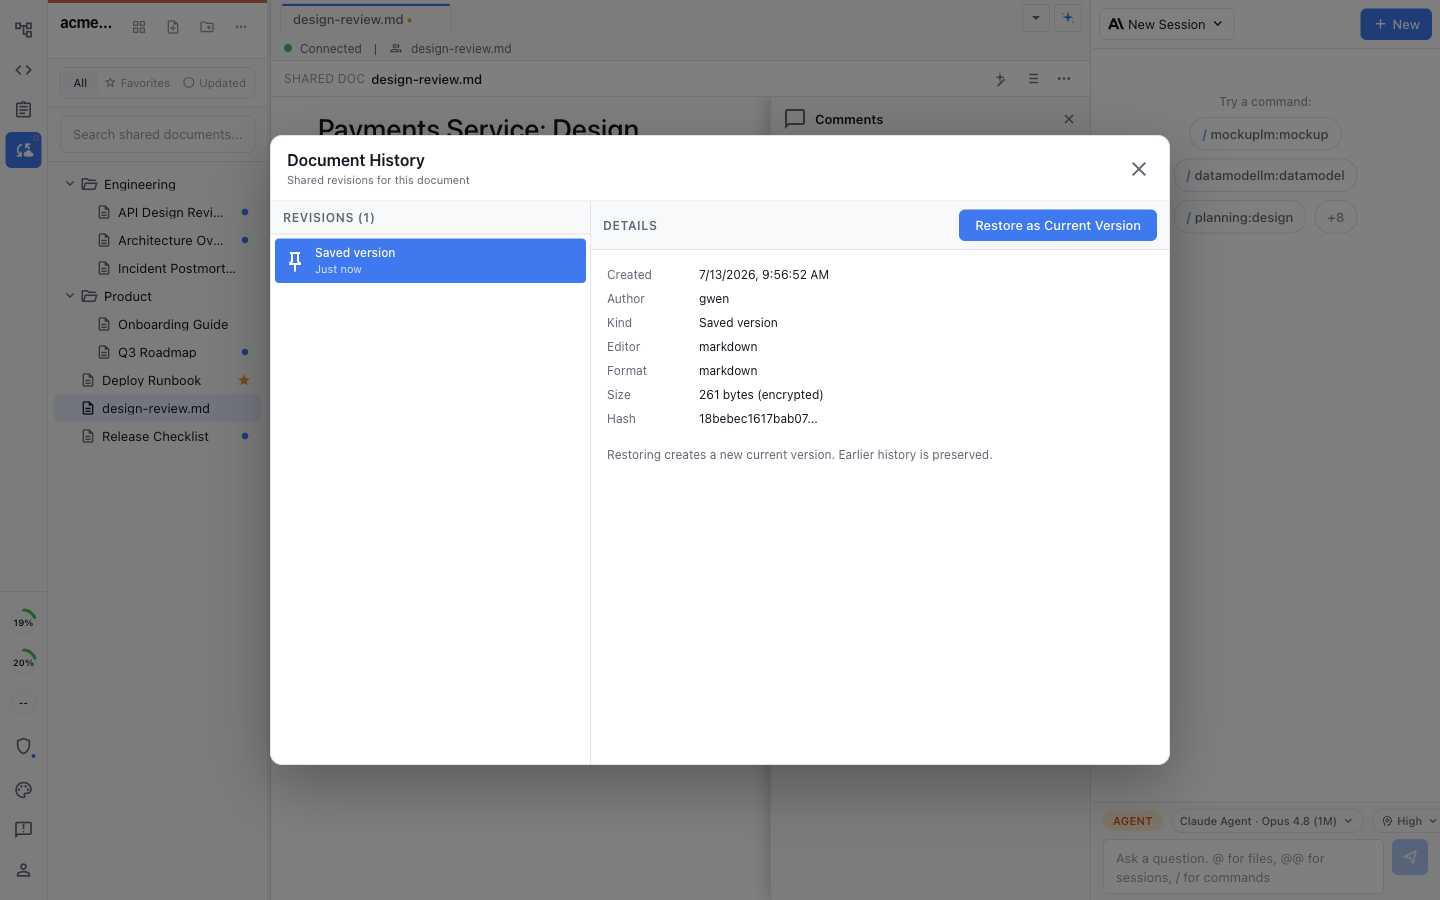Click the new file icon in sidebar header
Screen dimensions: 1440x900
click(173, 27)
